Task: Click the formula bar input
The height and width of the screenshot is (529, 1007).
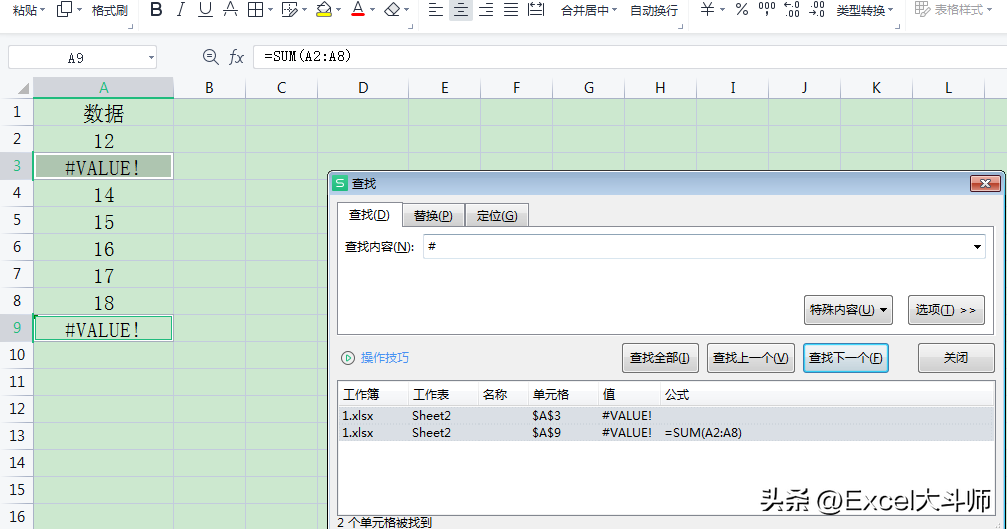Action: pyautogui.click(x=629, y=56)
